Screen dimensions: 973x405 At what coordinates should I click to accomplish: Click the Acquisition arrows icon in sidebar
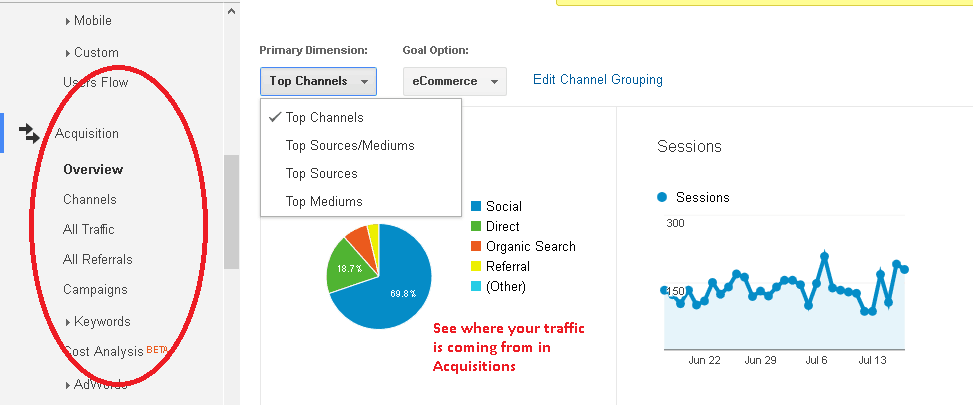point(29,133)
